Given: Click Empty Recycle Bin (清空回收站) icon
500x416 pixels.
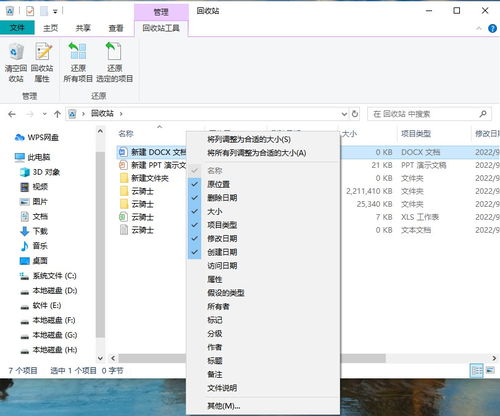Looking at the screenshot, I should 16,62.
